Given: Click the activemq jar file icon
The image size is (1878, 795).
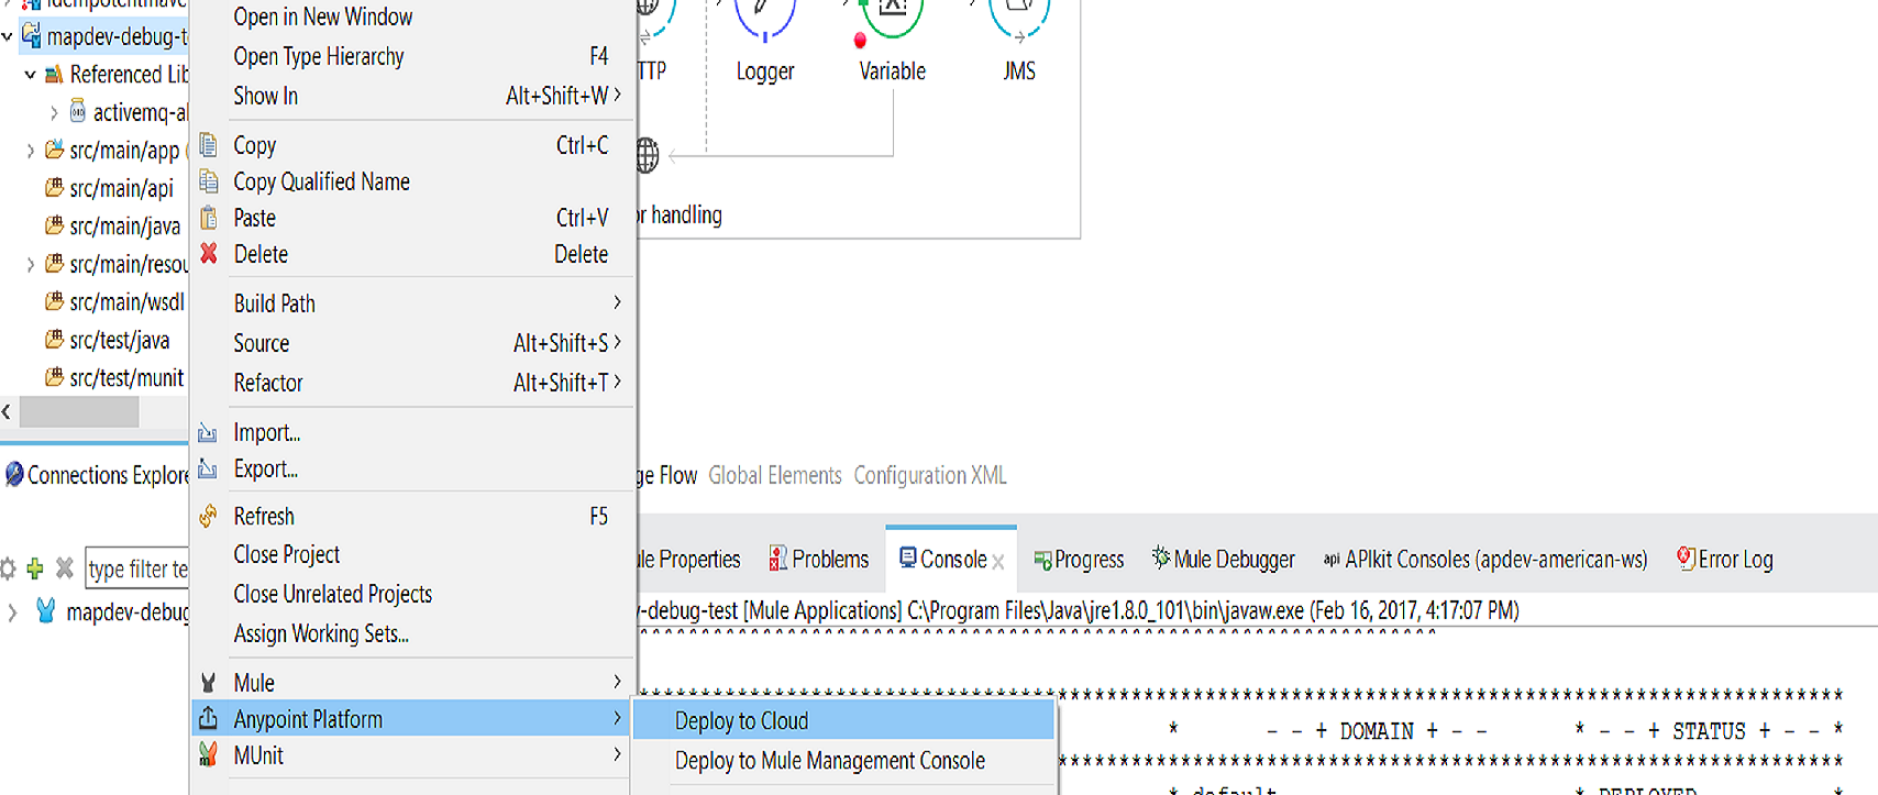Looking at the screenshot, I should point(78,112).
